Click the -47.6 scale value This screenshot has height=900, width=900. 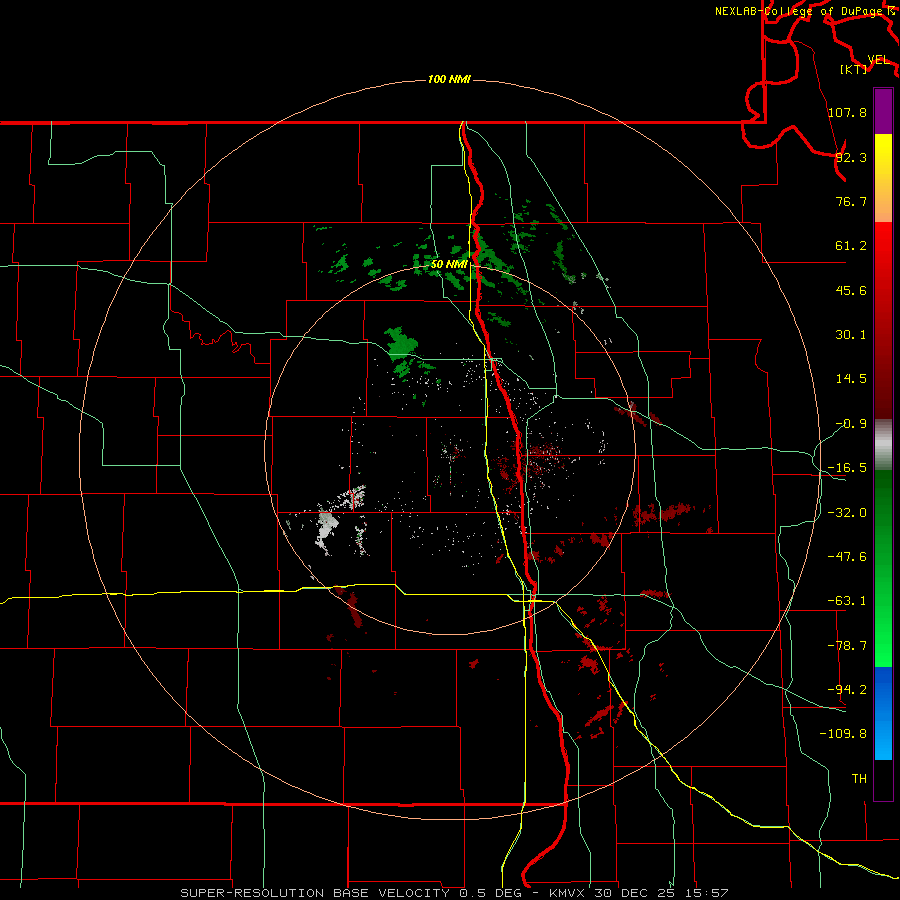847,557
